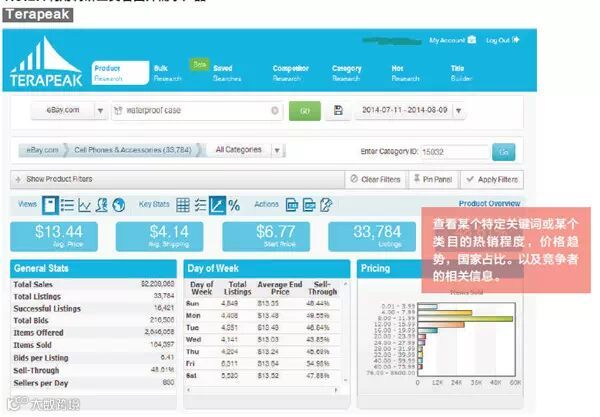Viewport: 600px width, 417px height.
Task: Click the My Account link
Action: click(x=452, y=40)
